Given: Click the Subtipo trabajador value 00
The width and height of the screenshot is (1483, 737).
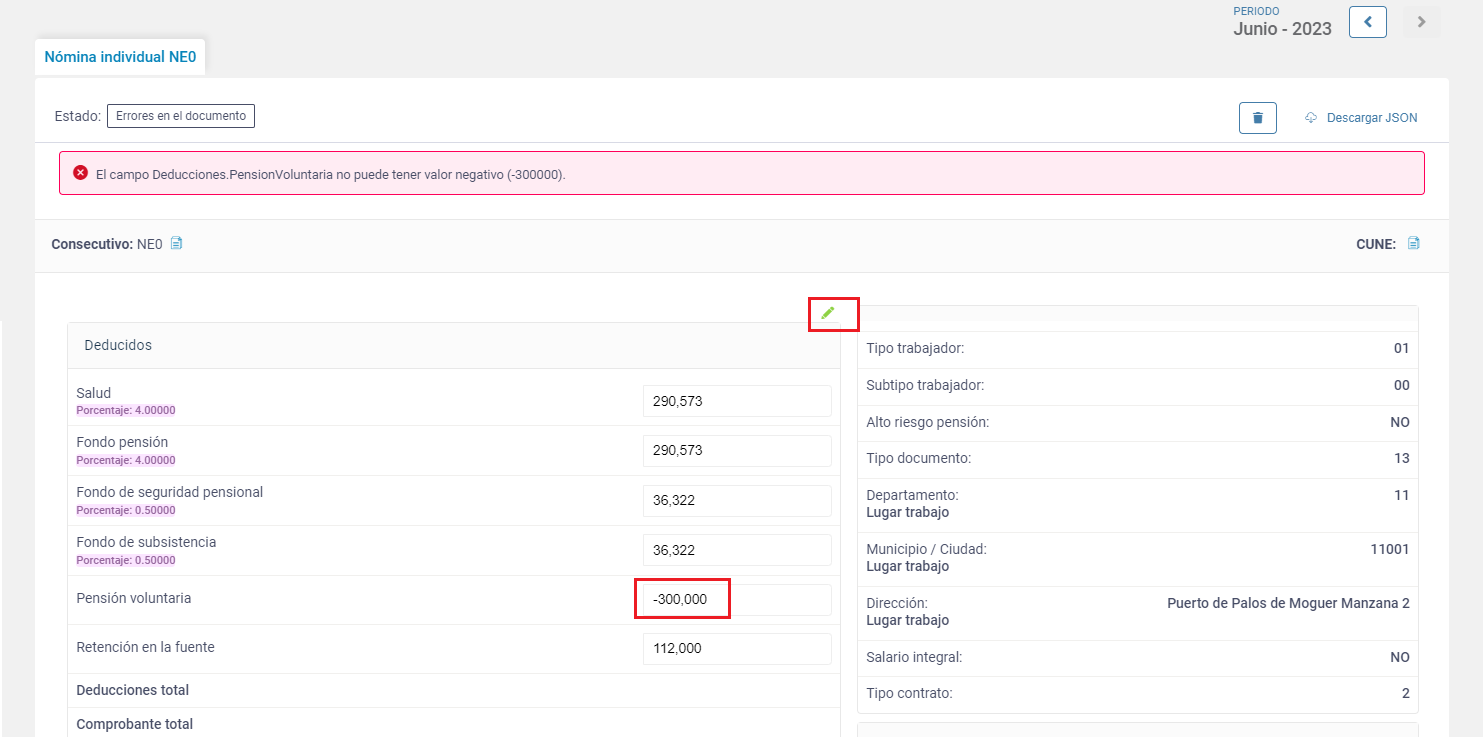Looking at the screenshot, I should coord(1401,386).
